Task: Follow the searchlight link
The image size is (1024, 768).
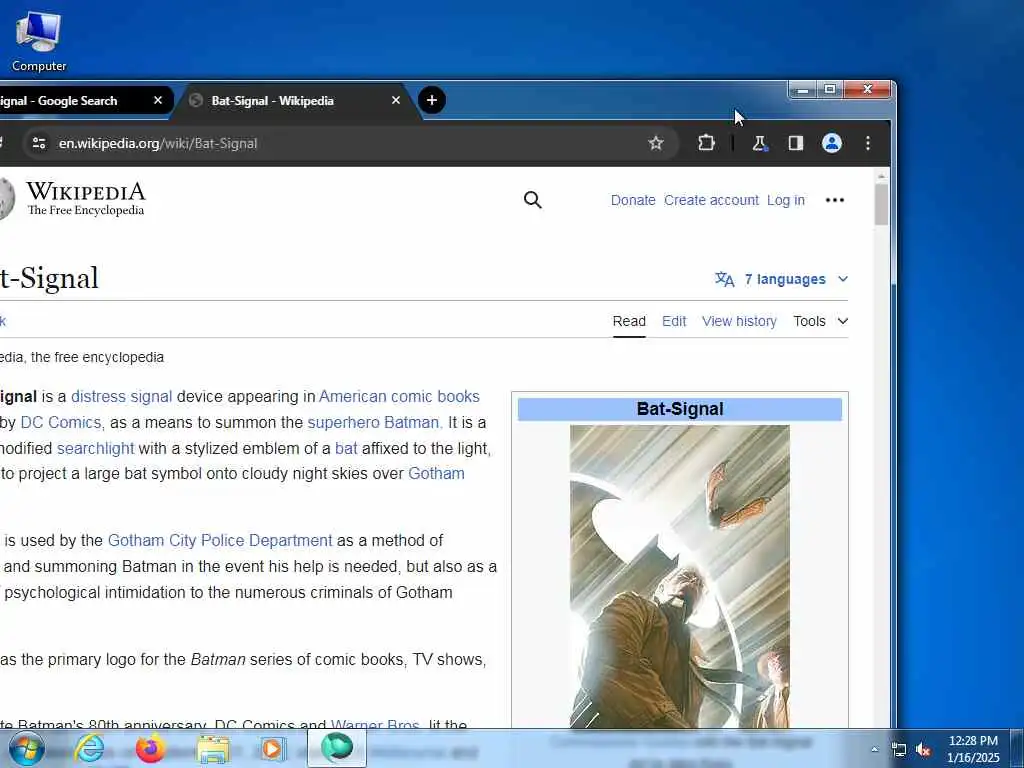Action: (x=95, y=449)
